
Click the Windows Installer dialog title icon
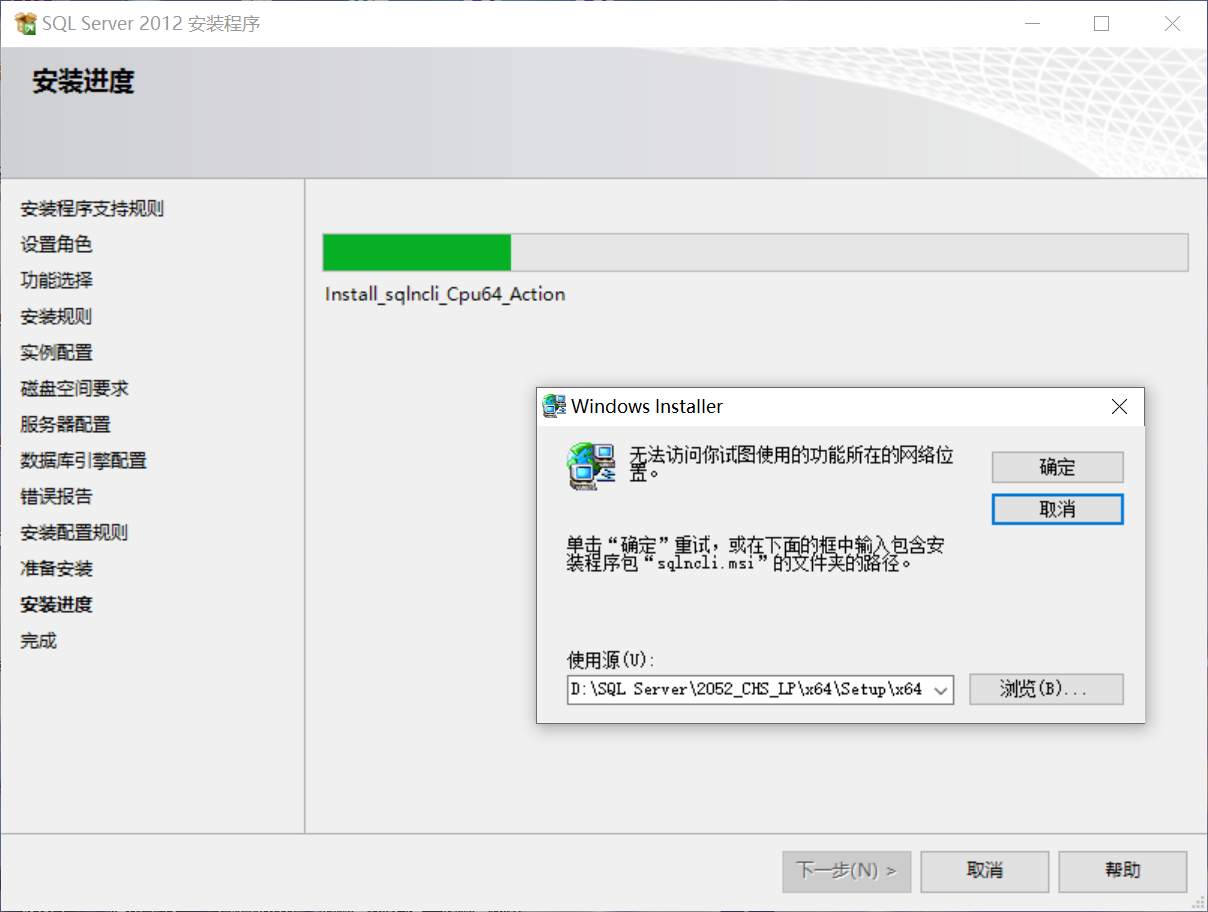pos(554,407)
